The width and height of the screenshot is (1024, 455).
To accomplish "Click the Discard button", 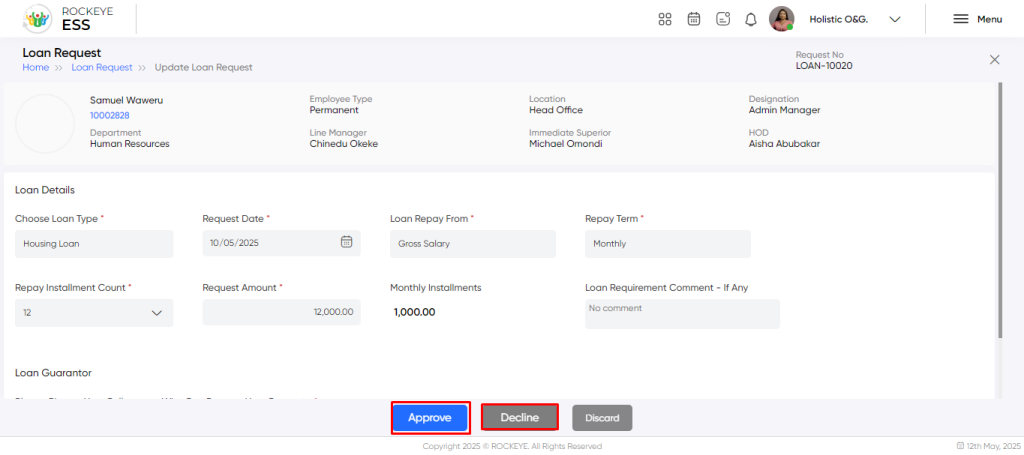I will pyautogui.click(x=602, y=418).
